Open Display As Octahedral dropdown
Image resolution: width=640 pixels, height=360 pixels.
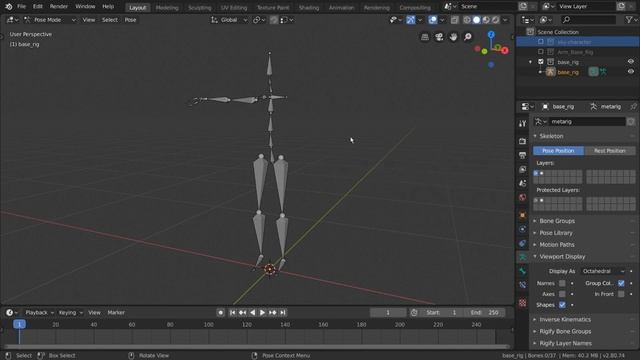(603, 271)
